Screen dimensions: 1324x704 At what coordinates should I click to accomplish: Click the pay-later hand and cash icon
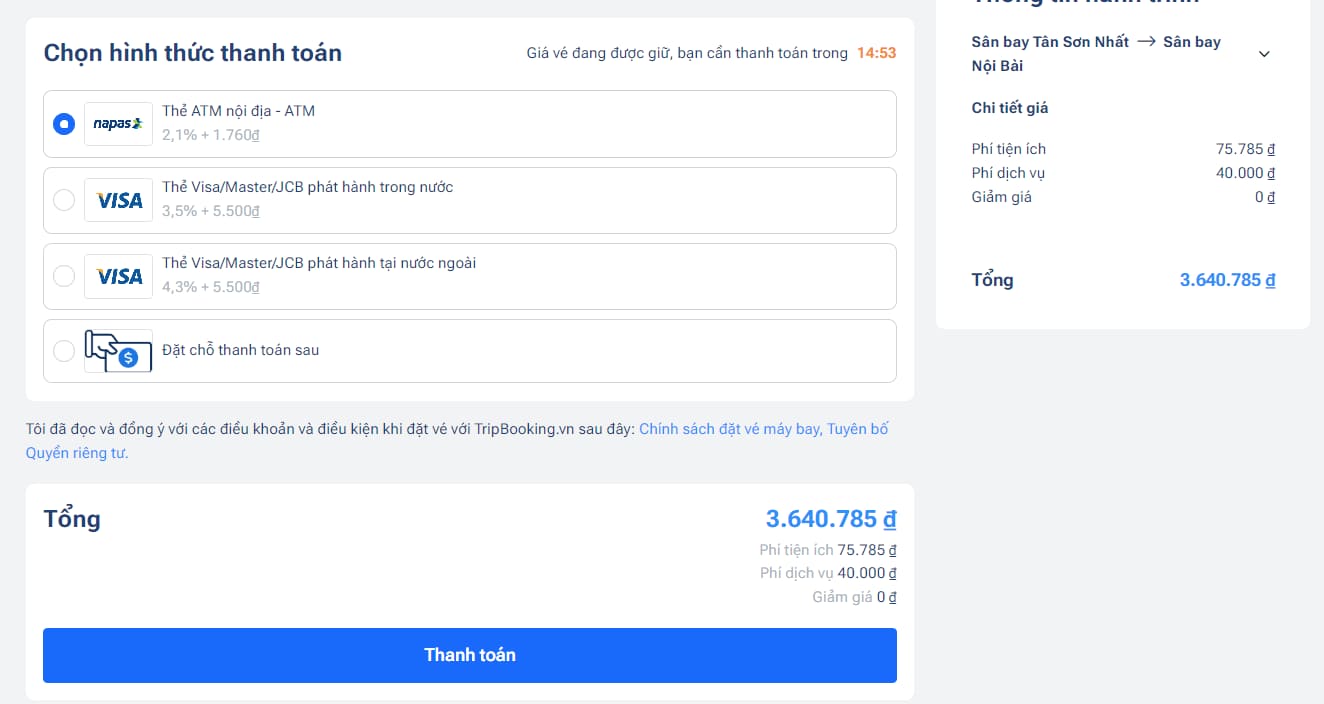point(118,351)
